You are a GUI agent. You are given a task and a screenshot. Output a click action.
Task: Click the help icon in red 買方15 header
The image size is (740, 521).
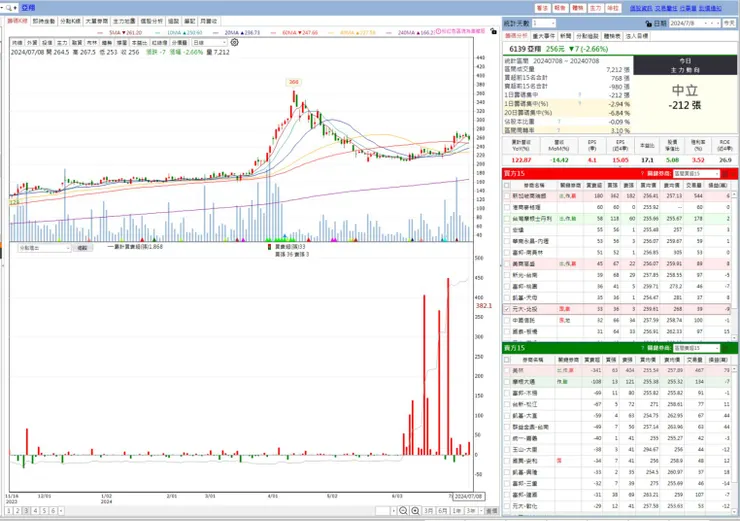point(642,174)
